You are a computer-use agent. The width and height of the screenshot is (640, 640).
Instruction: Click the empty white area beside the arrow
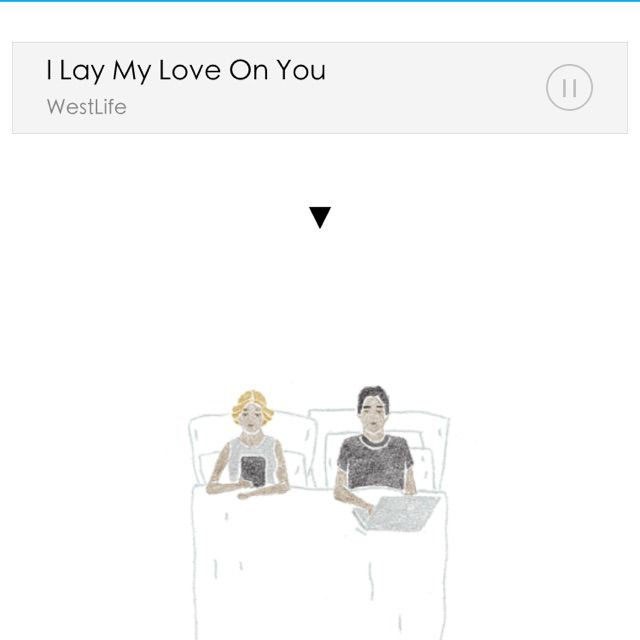(x=449, y=218)
